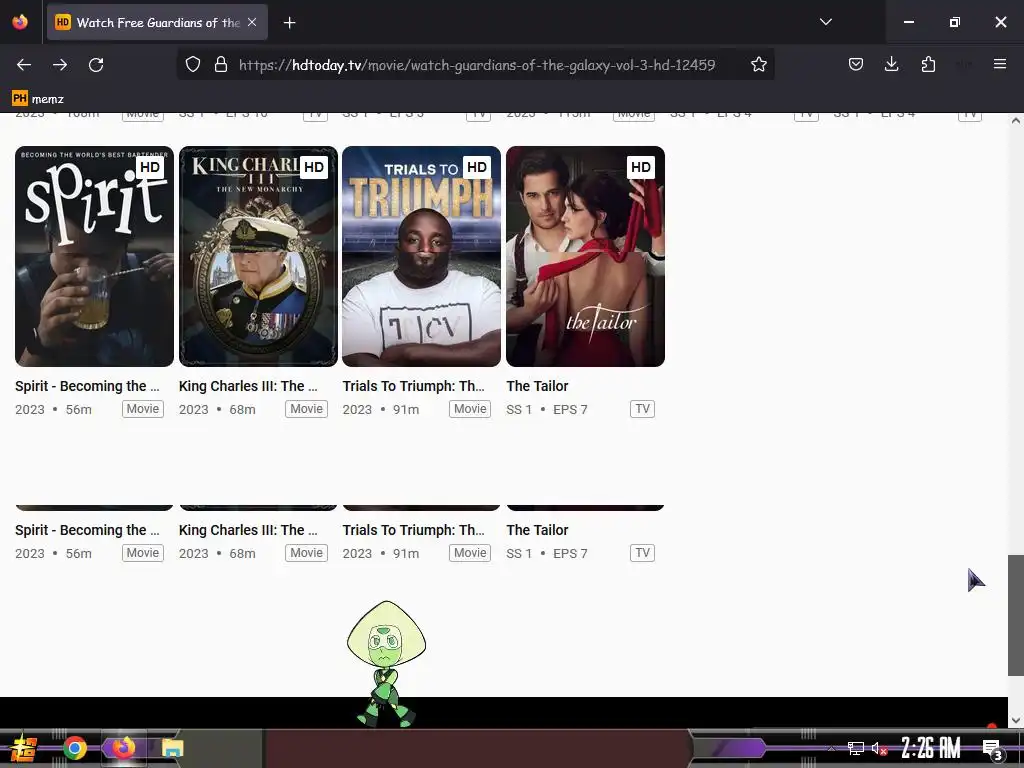Click HD badge on The Tailor poster

coord(641,167)
